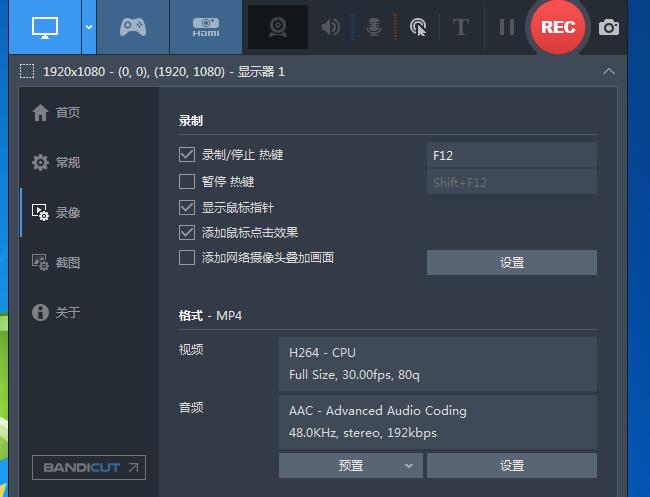Collapse the panel with the up chevron
The height and width of the screenshot is (497, 650).
pyautogui.click(x=609, y=71)
